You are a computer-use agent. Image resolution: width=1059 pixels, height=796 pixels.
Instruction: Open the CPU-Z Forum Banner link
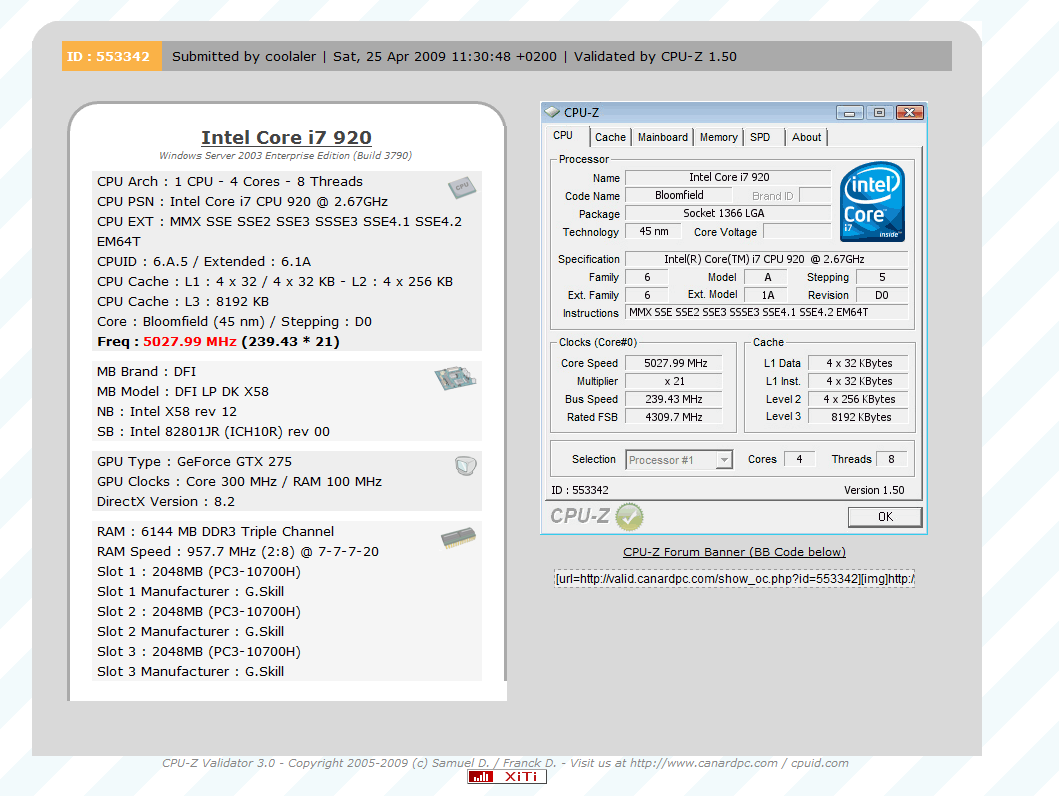[734, 552]
